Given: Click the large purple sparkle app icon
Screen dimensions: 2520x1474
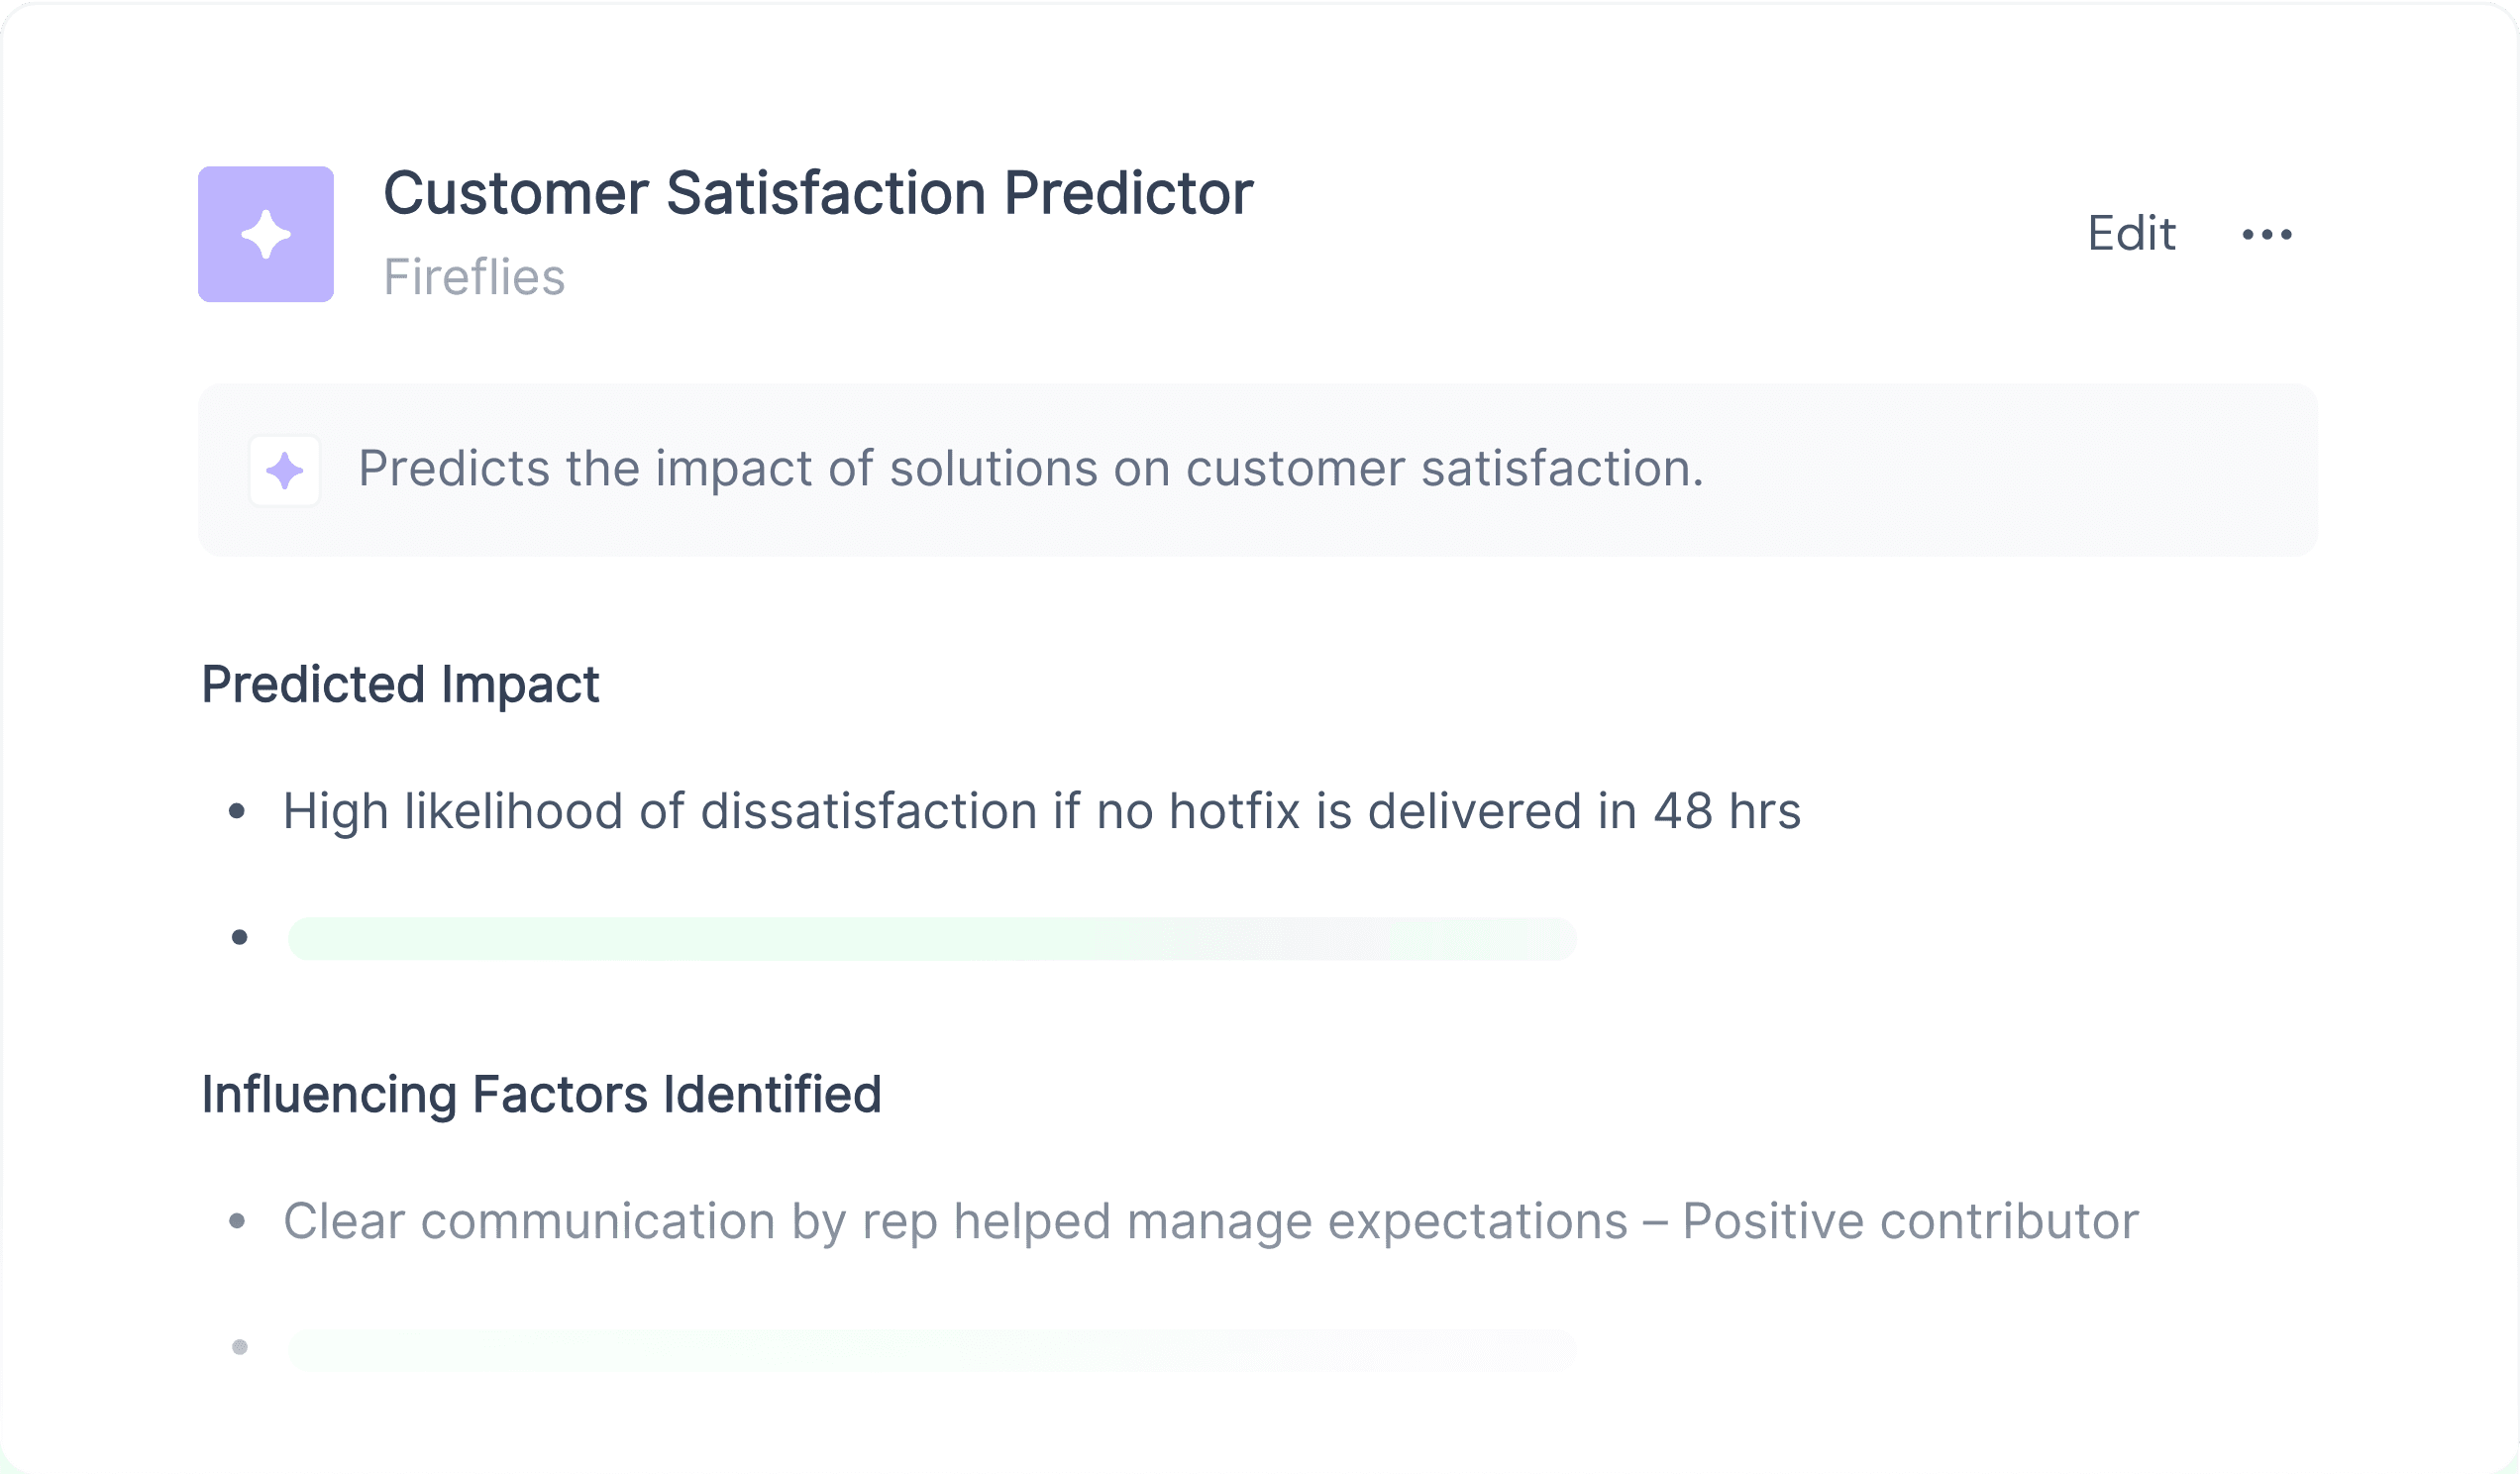Looking at the screenshot, I should (265, 234).
